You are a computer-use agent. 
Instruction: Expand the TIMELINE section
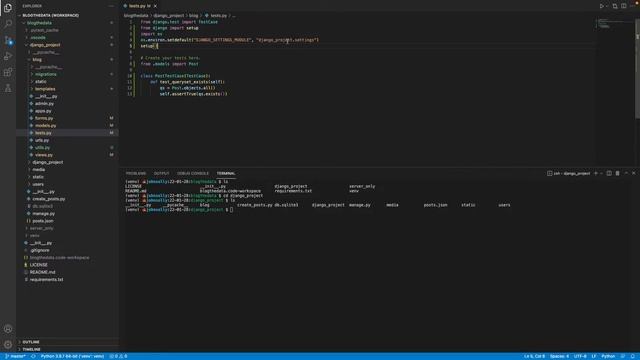(31, 349)
